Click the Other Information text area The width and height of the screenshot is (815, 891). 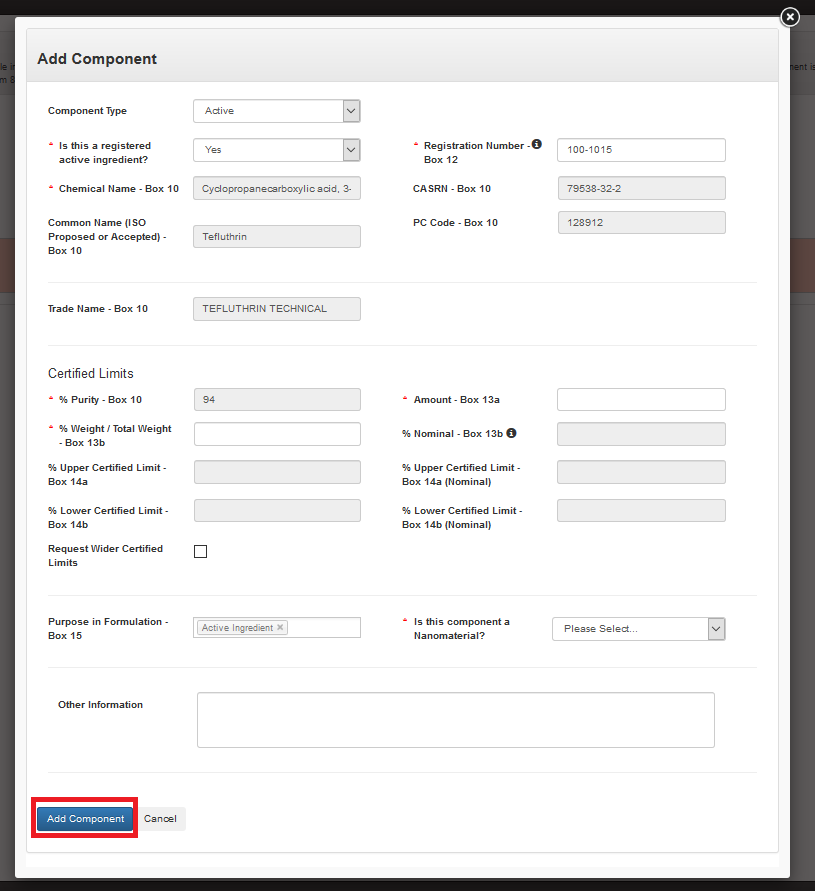(x=455, y=720)
